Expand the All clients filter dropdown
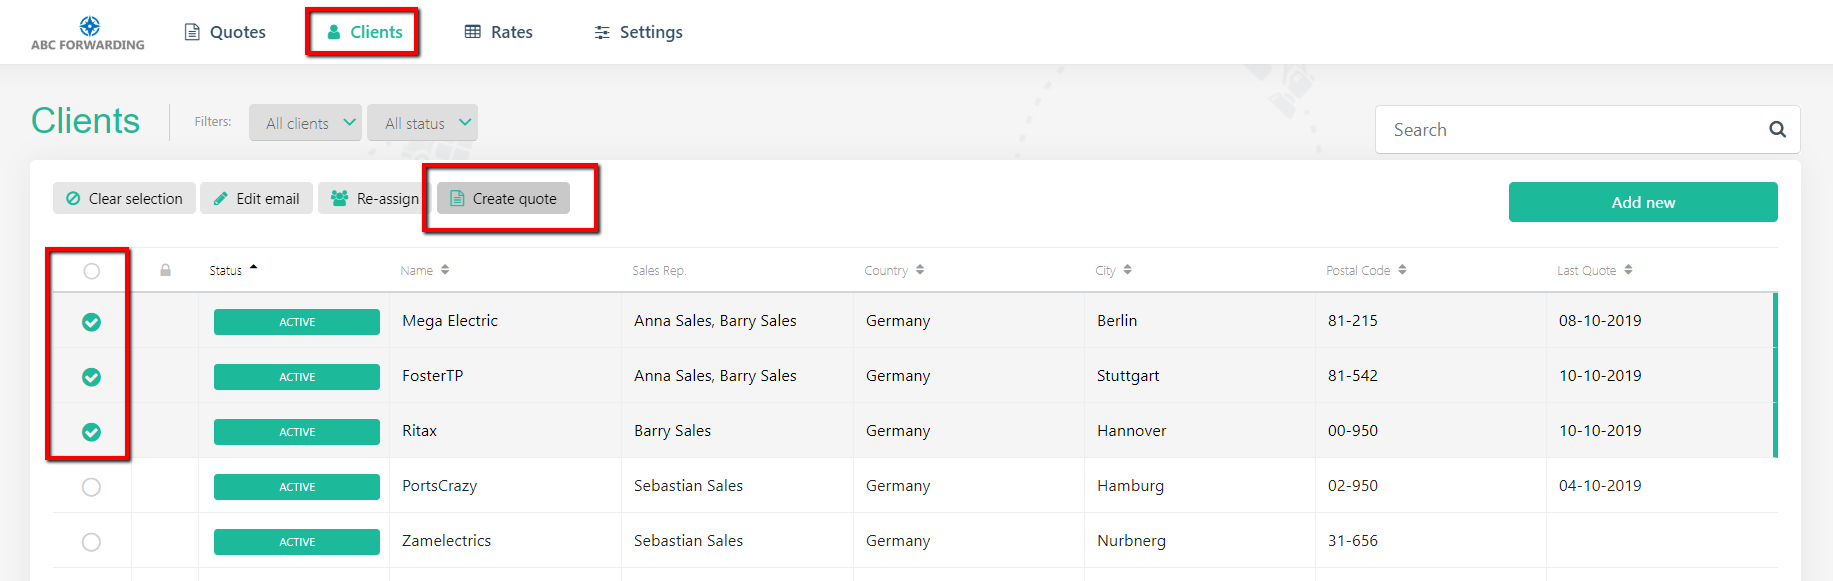The width and height of the screenshot is (1833, 581). (x=306, y=123)
